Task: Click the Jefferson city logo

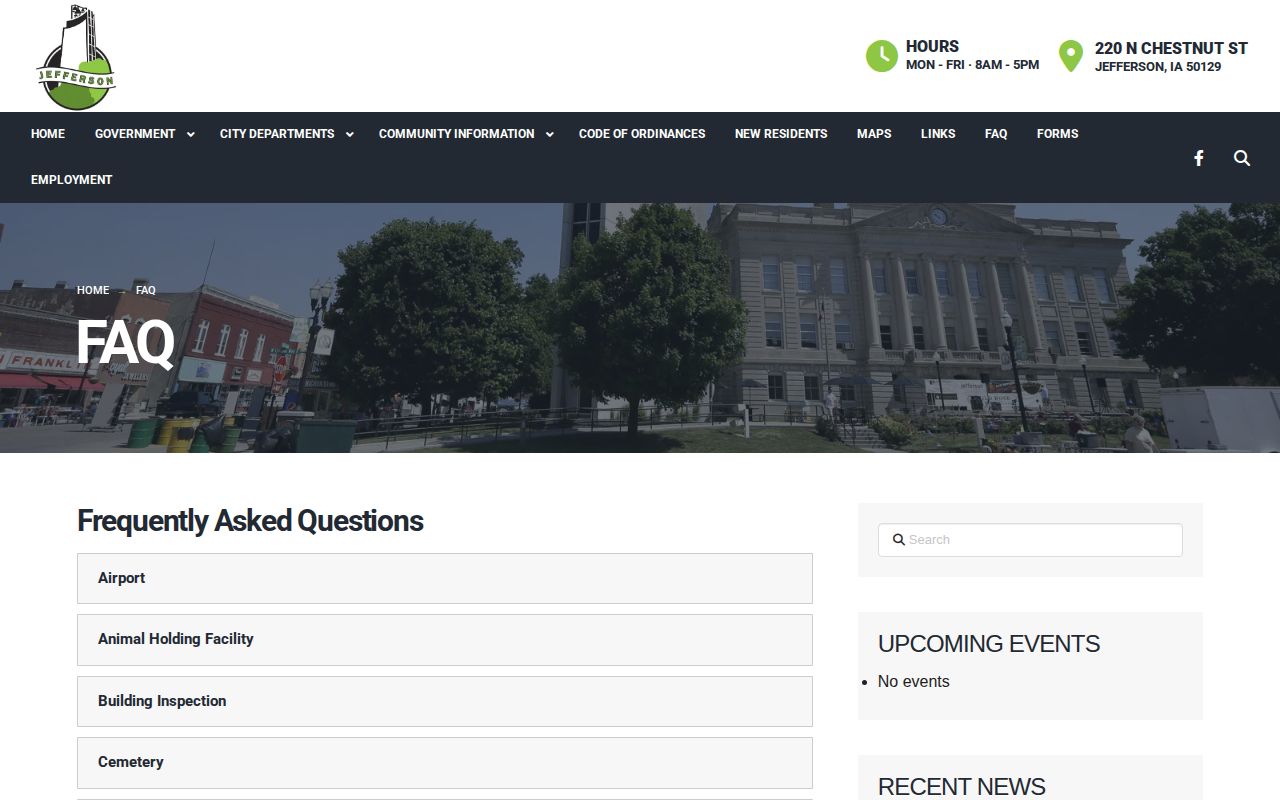Action: tap(76, 57)
